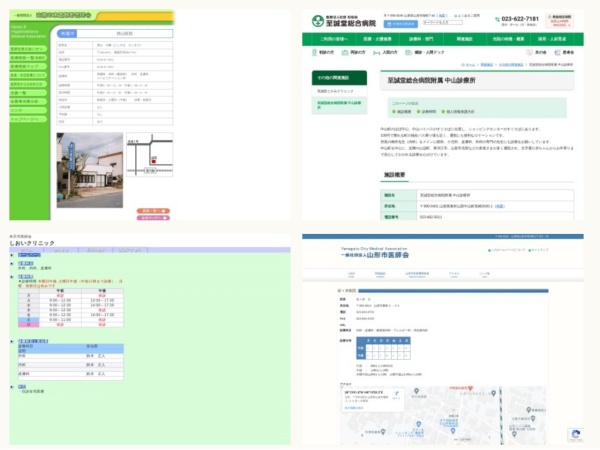Click the blue button beside the keyword field
The image size is (600, 450).
pos(401,24)
